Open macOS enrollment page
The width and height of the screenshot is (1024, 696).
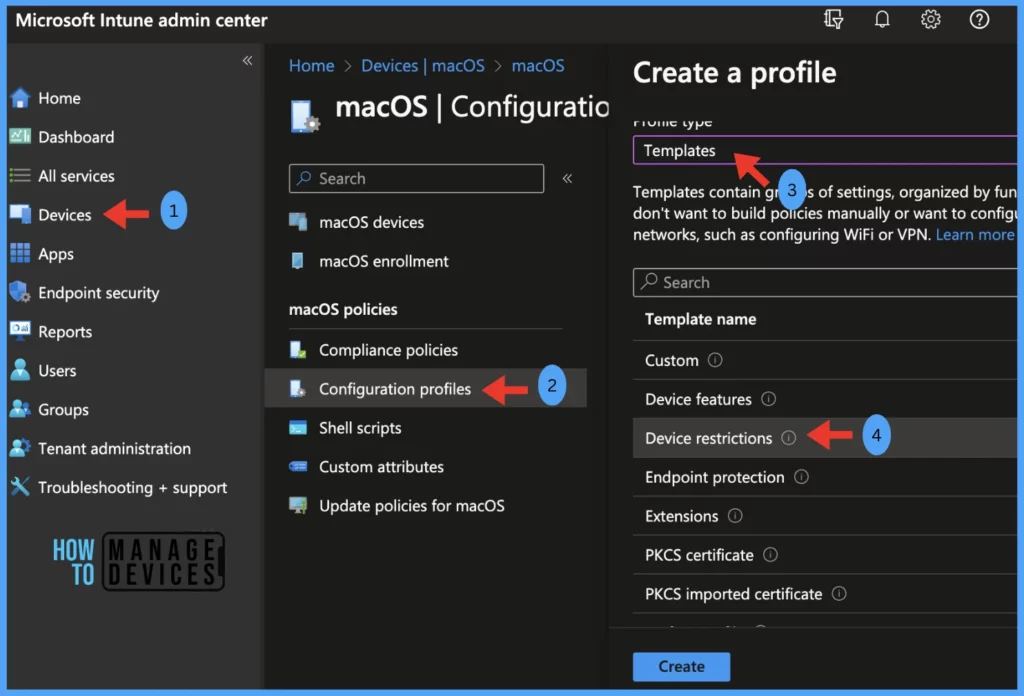(x=383, y=261)
